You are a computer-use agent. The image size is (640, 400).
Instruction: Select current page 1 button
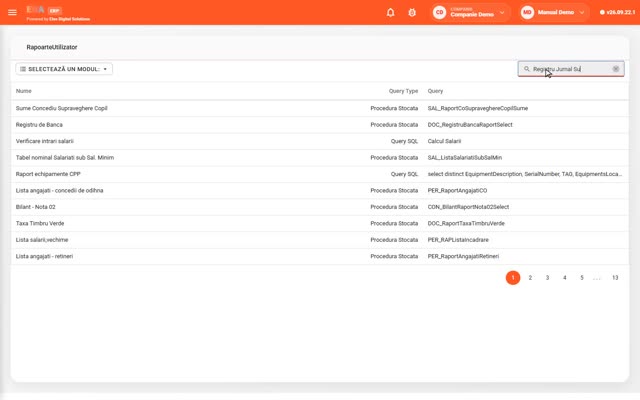pyautogui.click(x=513, y=278)
